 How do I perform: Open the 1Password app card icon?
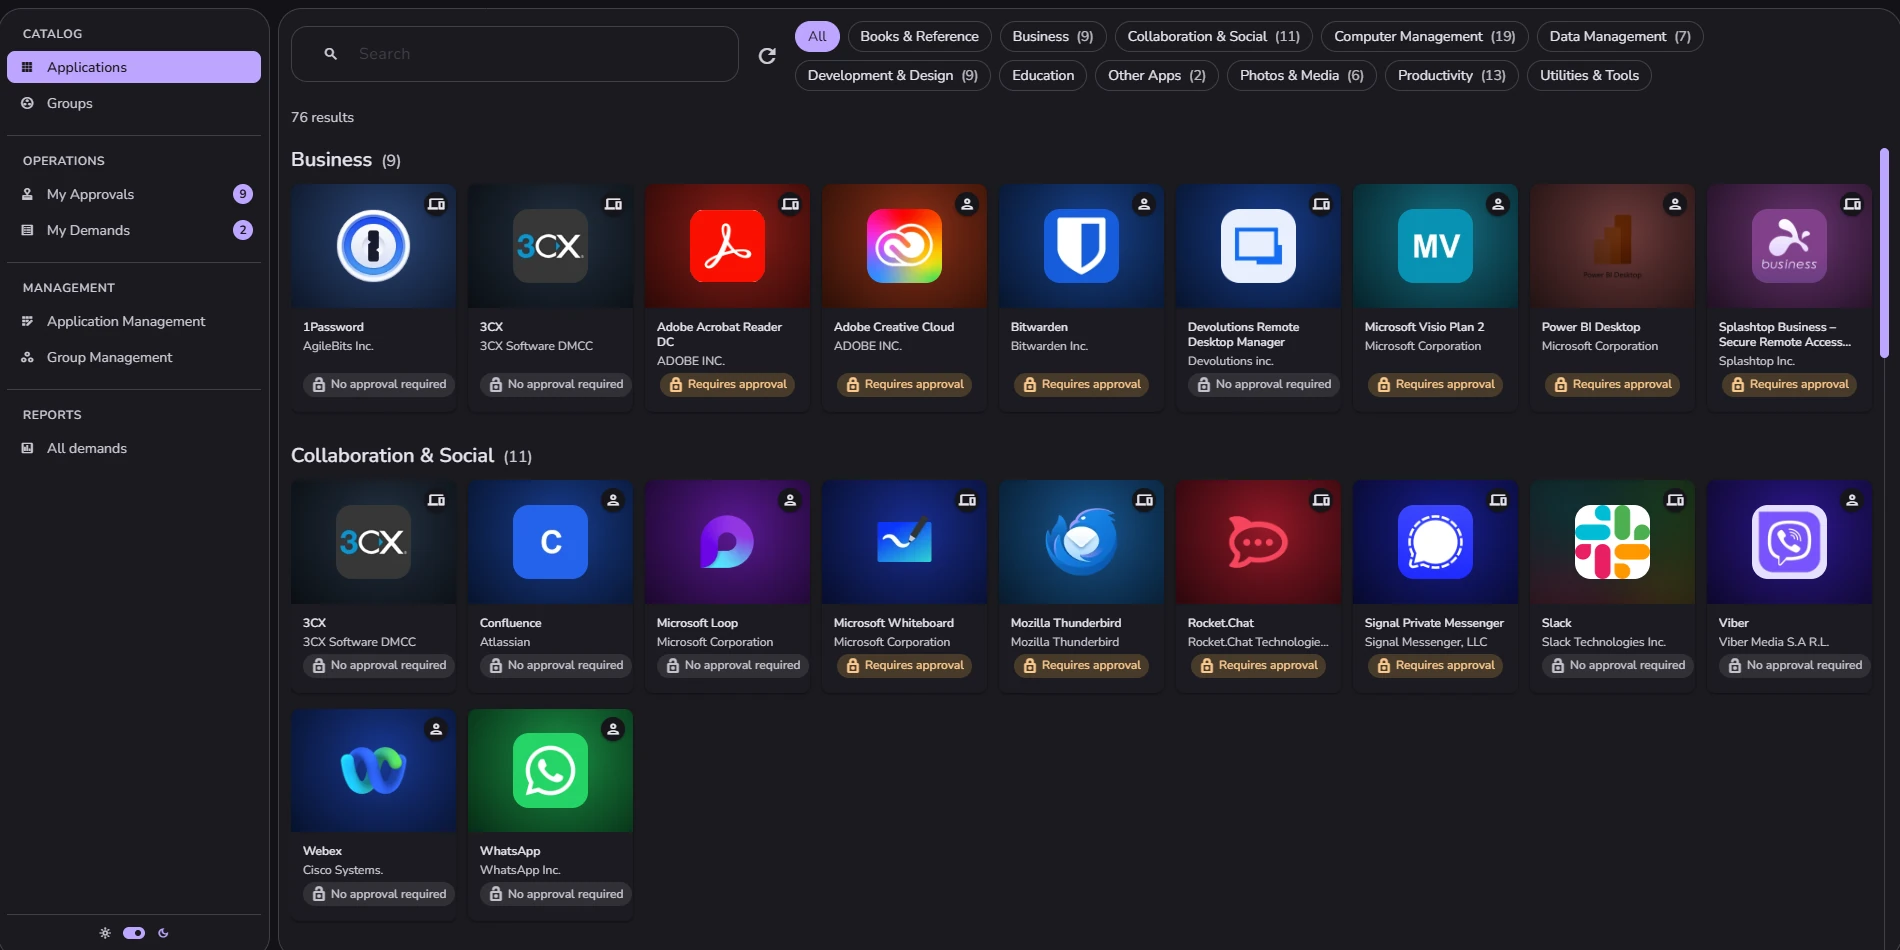(x=373, y=246)
